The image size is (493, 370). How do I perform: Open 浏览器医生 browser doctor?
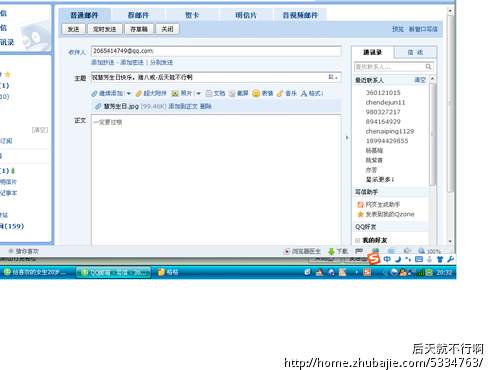(x=302, y=251)
